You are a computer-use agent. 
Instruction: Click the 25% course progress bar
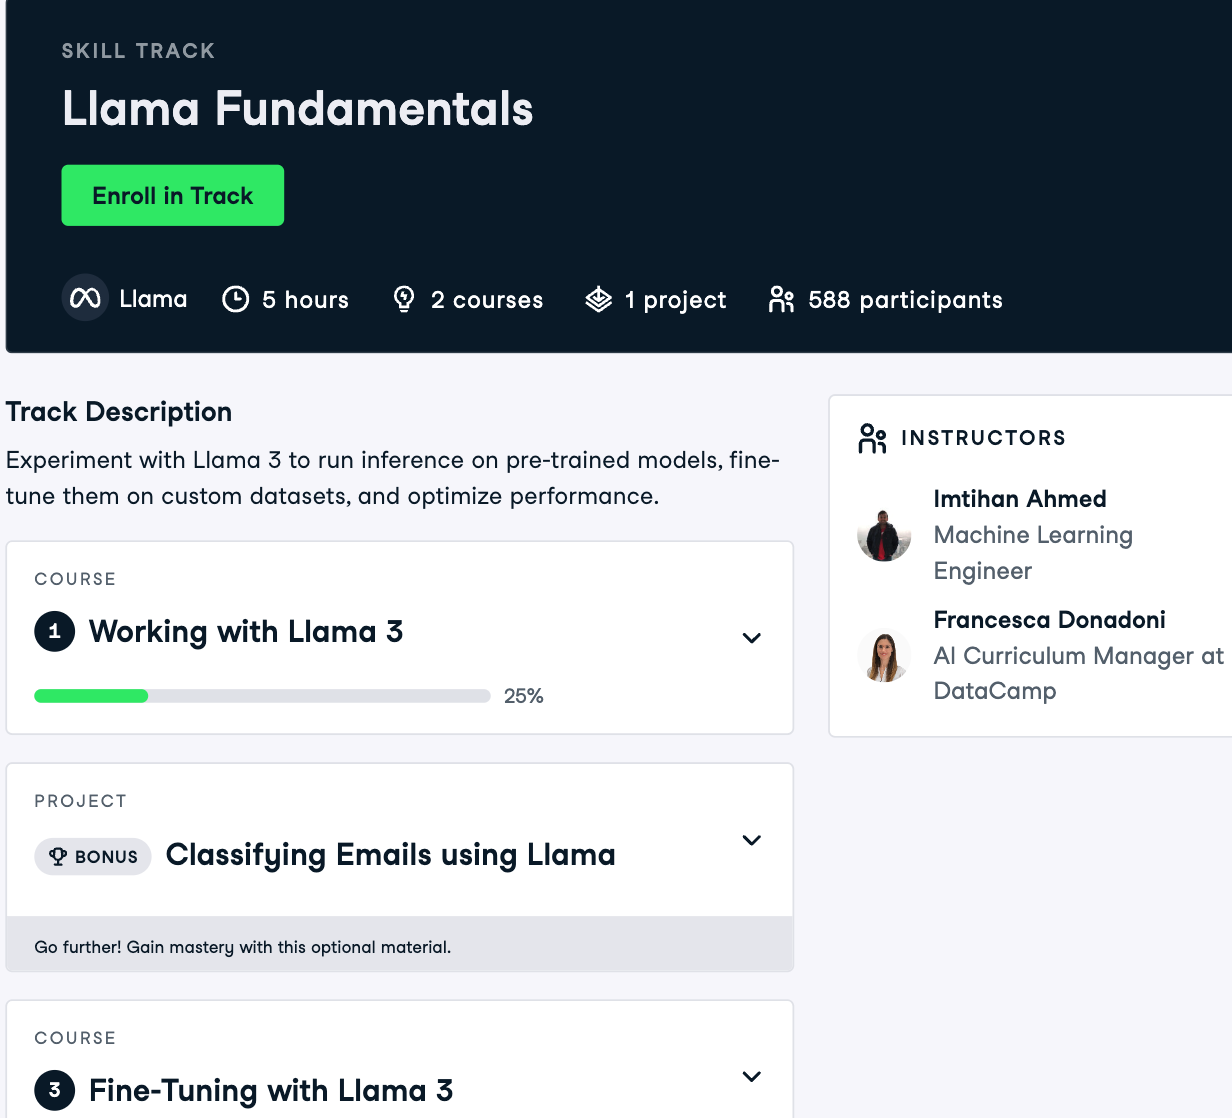[262, 696]
